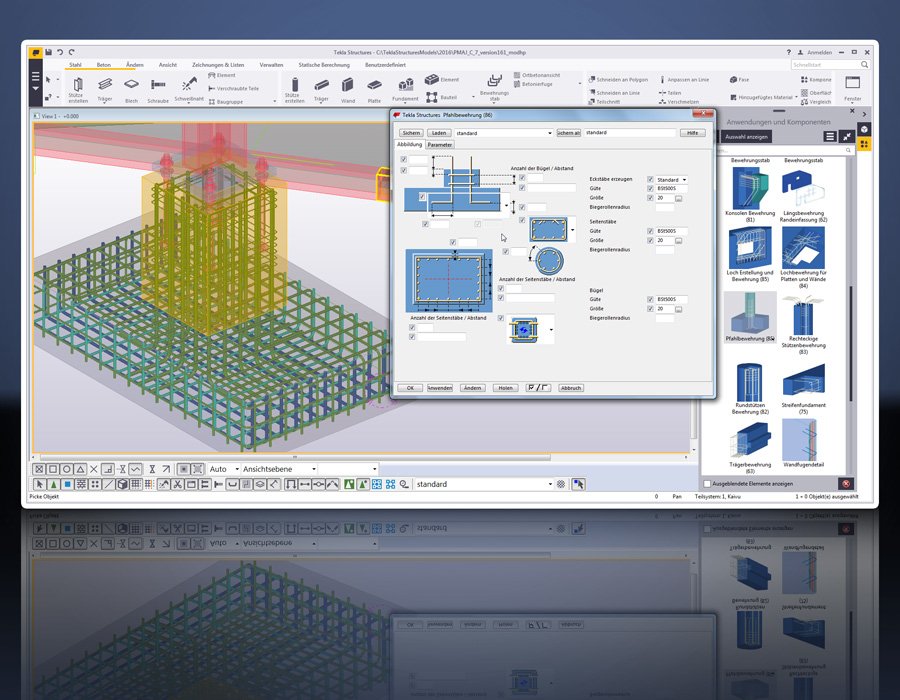Toggle checkbox beside Eckstäbe Güte BSt500S

click(x=650, y=188)
